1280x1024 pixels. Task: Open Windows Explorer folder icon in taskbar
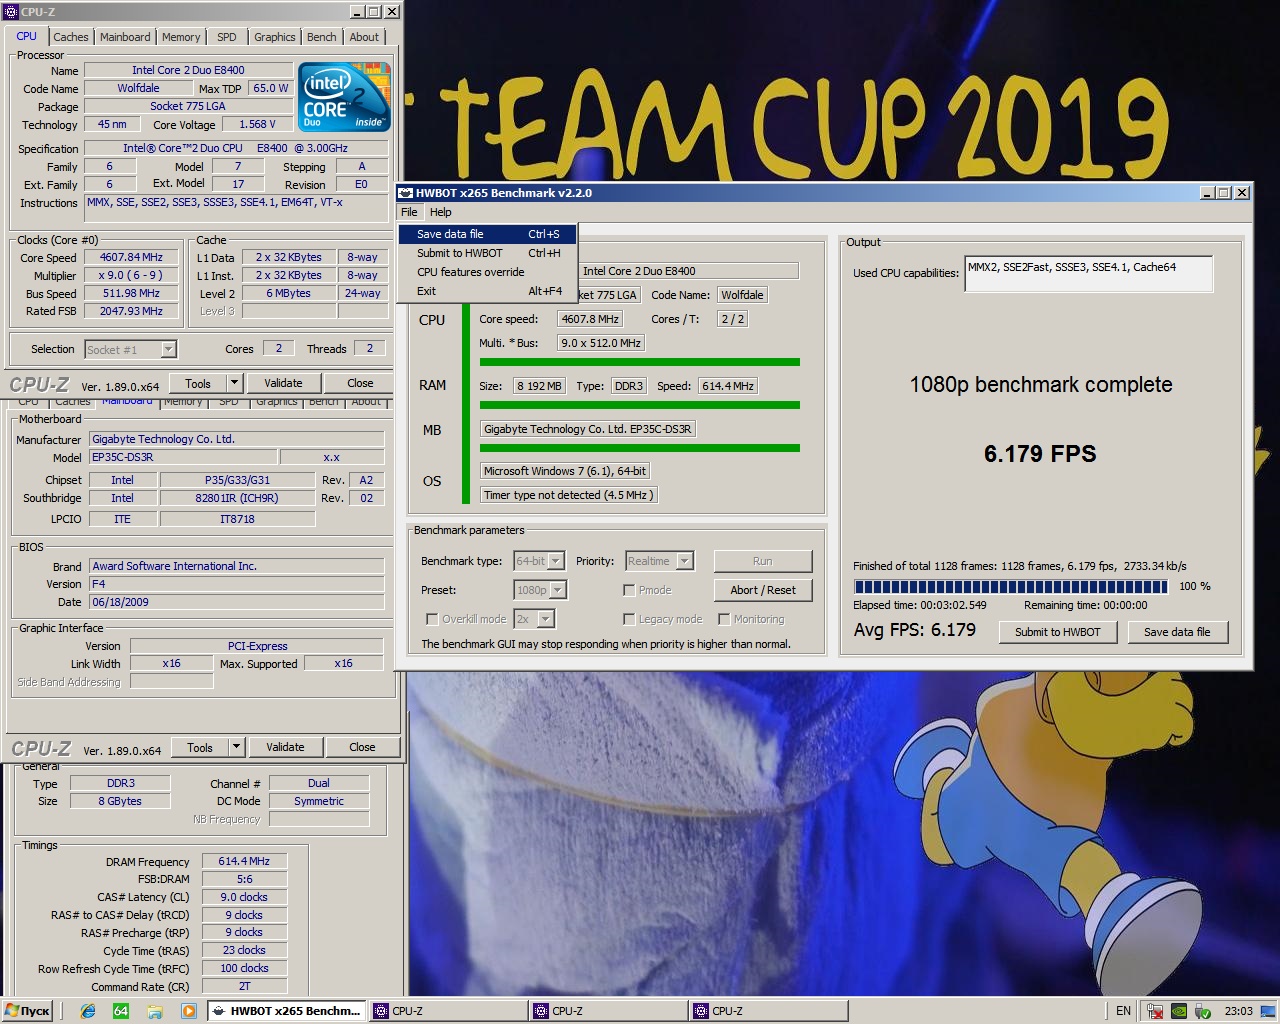[x=154, y=1011]
